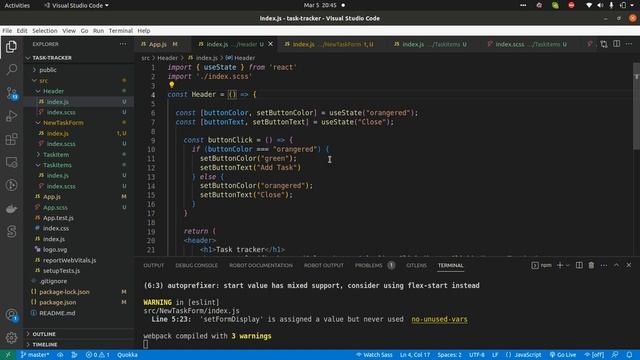The height and width of the screenshot is (360, 640).
Task: Open notifications bell in status bar
Action: (629, 355)
